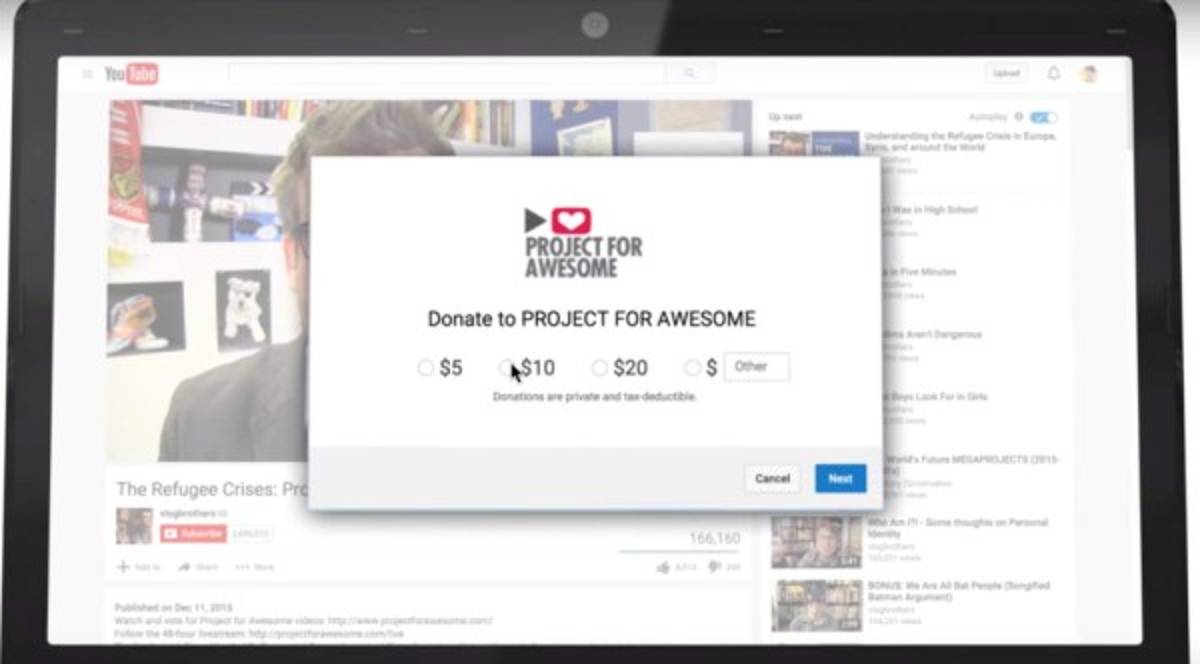1200x664 pixels.
Task: Click the search magnifier icon
Action: click(x=690, y=73)
